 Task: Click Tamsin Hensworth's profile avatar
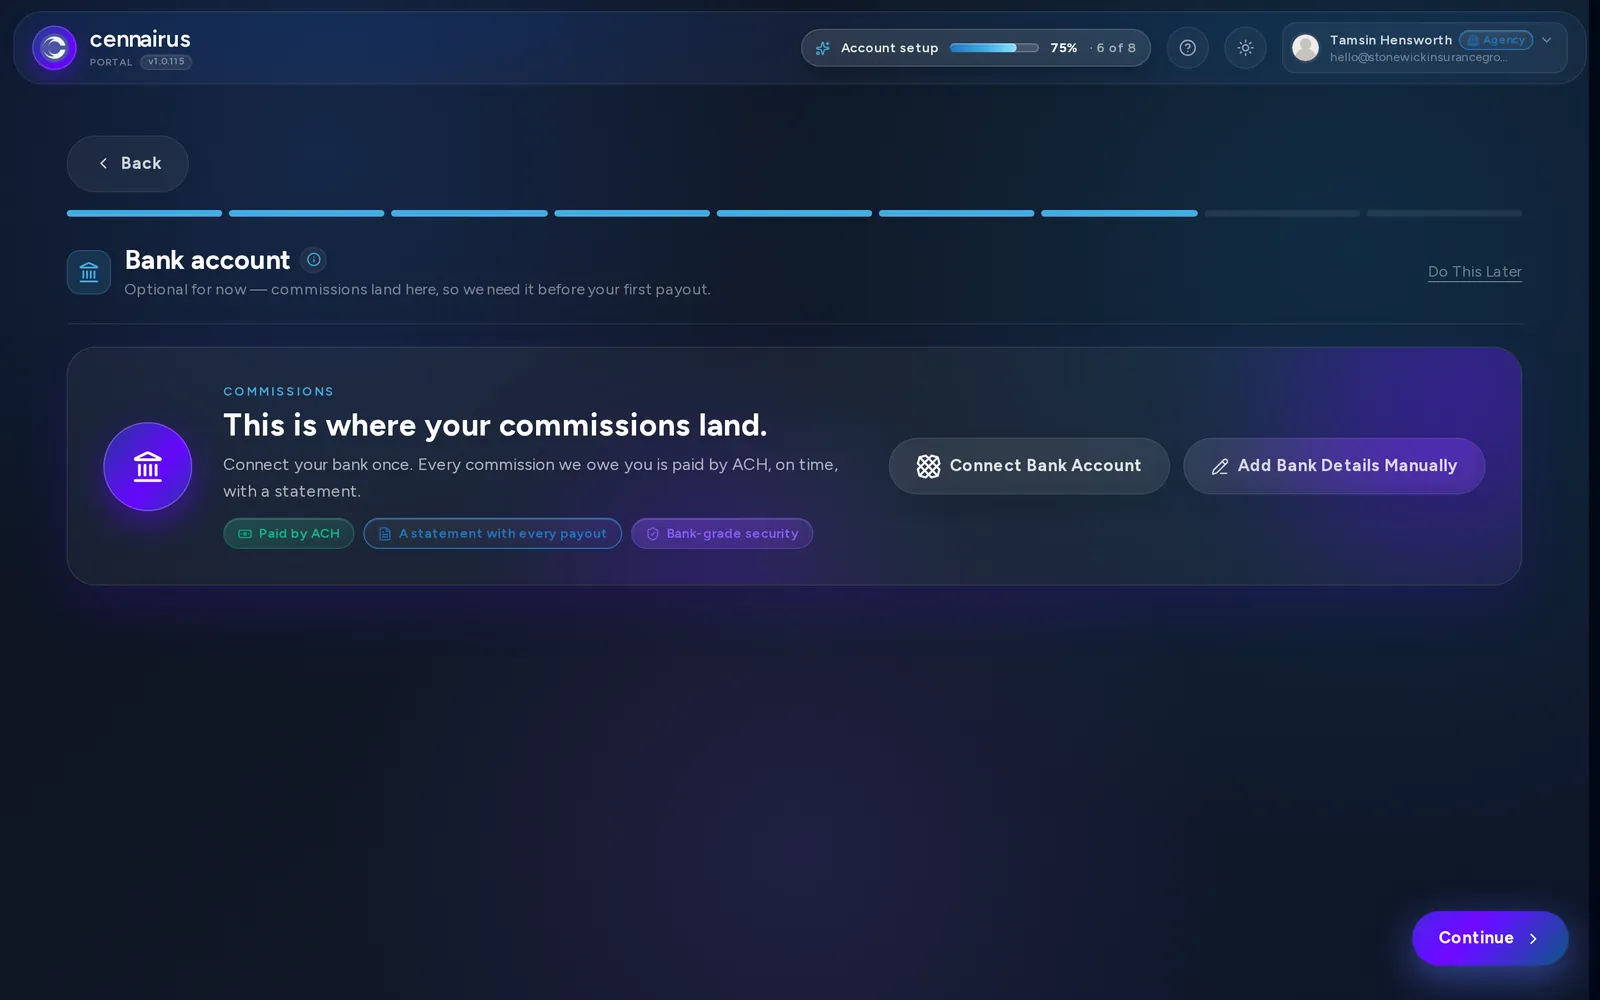click(1305, 48)
